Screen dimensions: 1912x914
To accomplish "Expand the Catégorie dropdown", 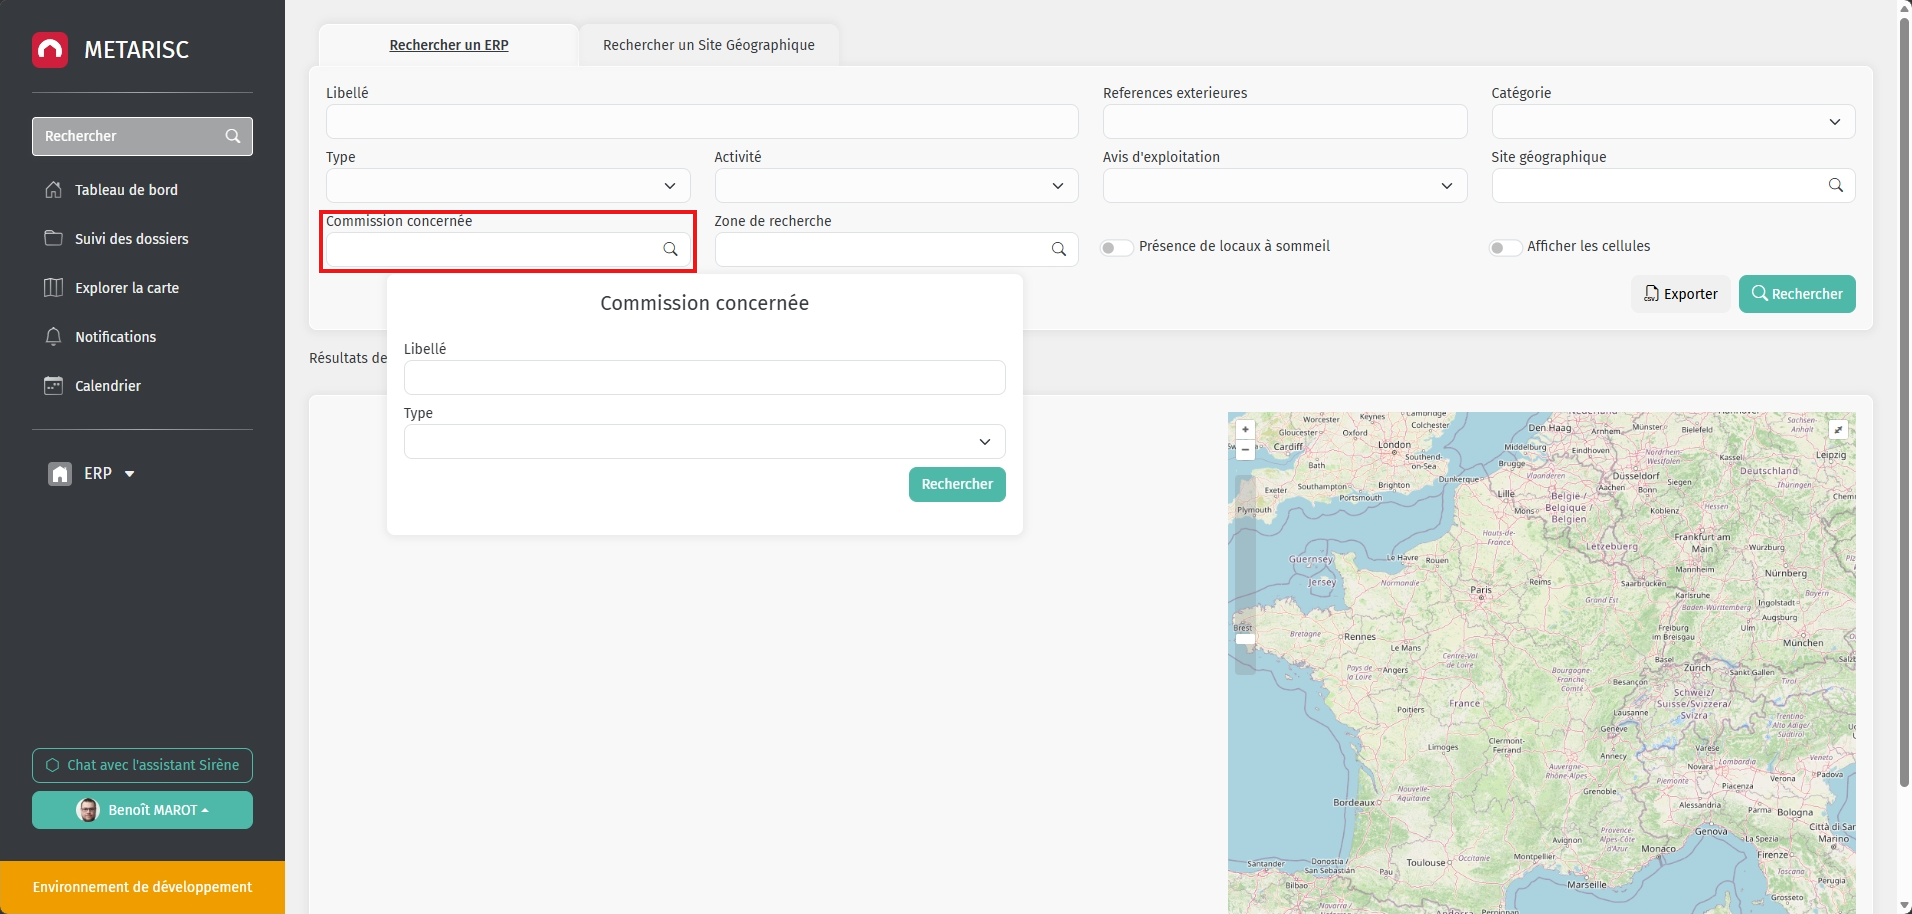I will [x=1672, y=122].
